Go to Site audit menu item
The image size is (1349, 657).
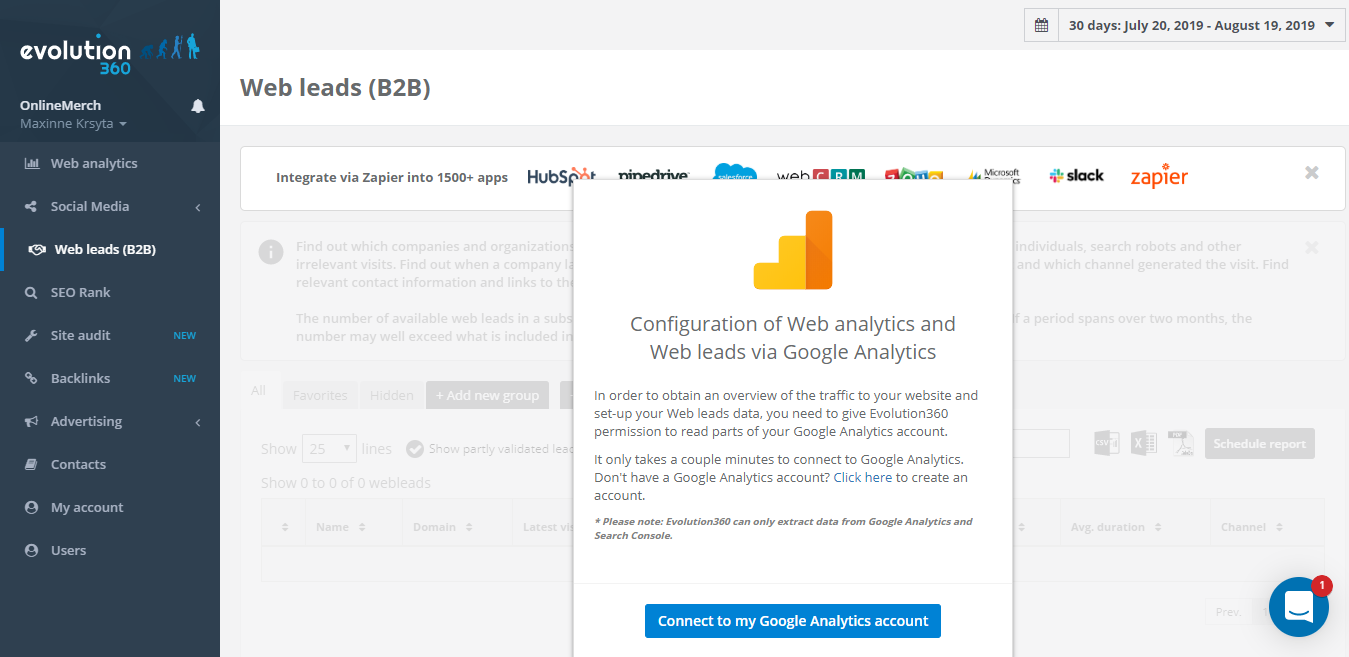coord(80,336)
